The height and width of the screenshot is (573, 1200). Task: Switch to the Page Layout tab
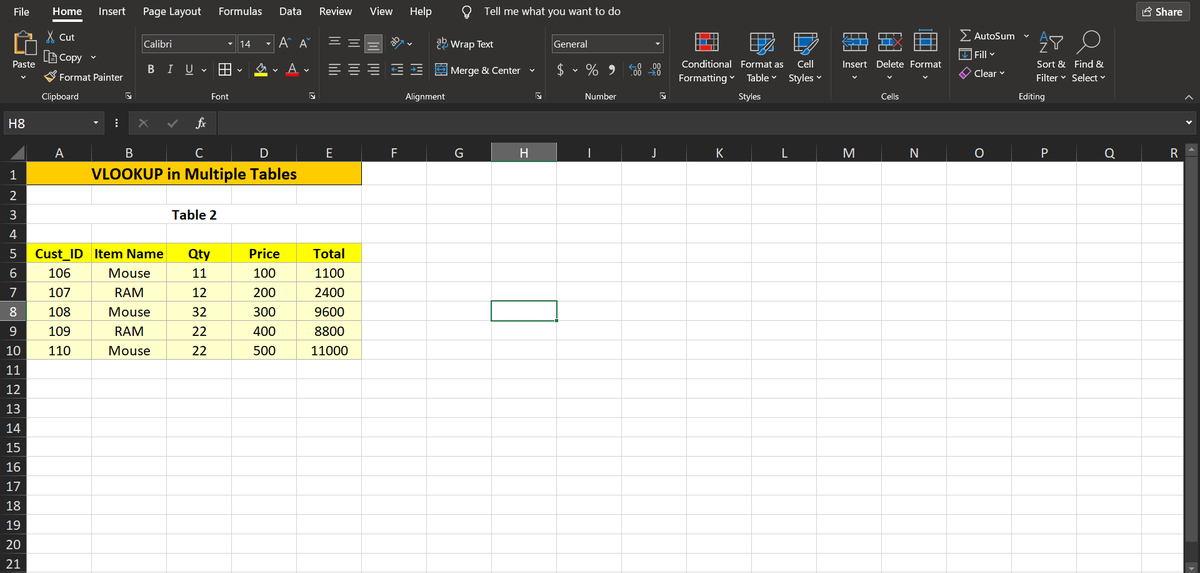pos(172,11)
